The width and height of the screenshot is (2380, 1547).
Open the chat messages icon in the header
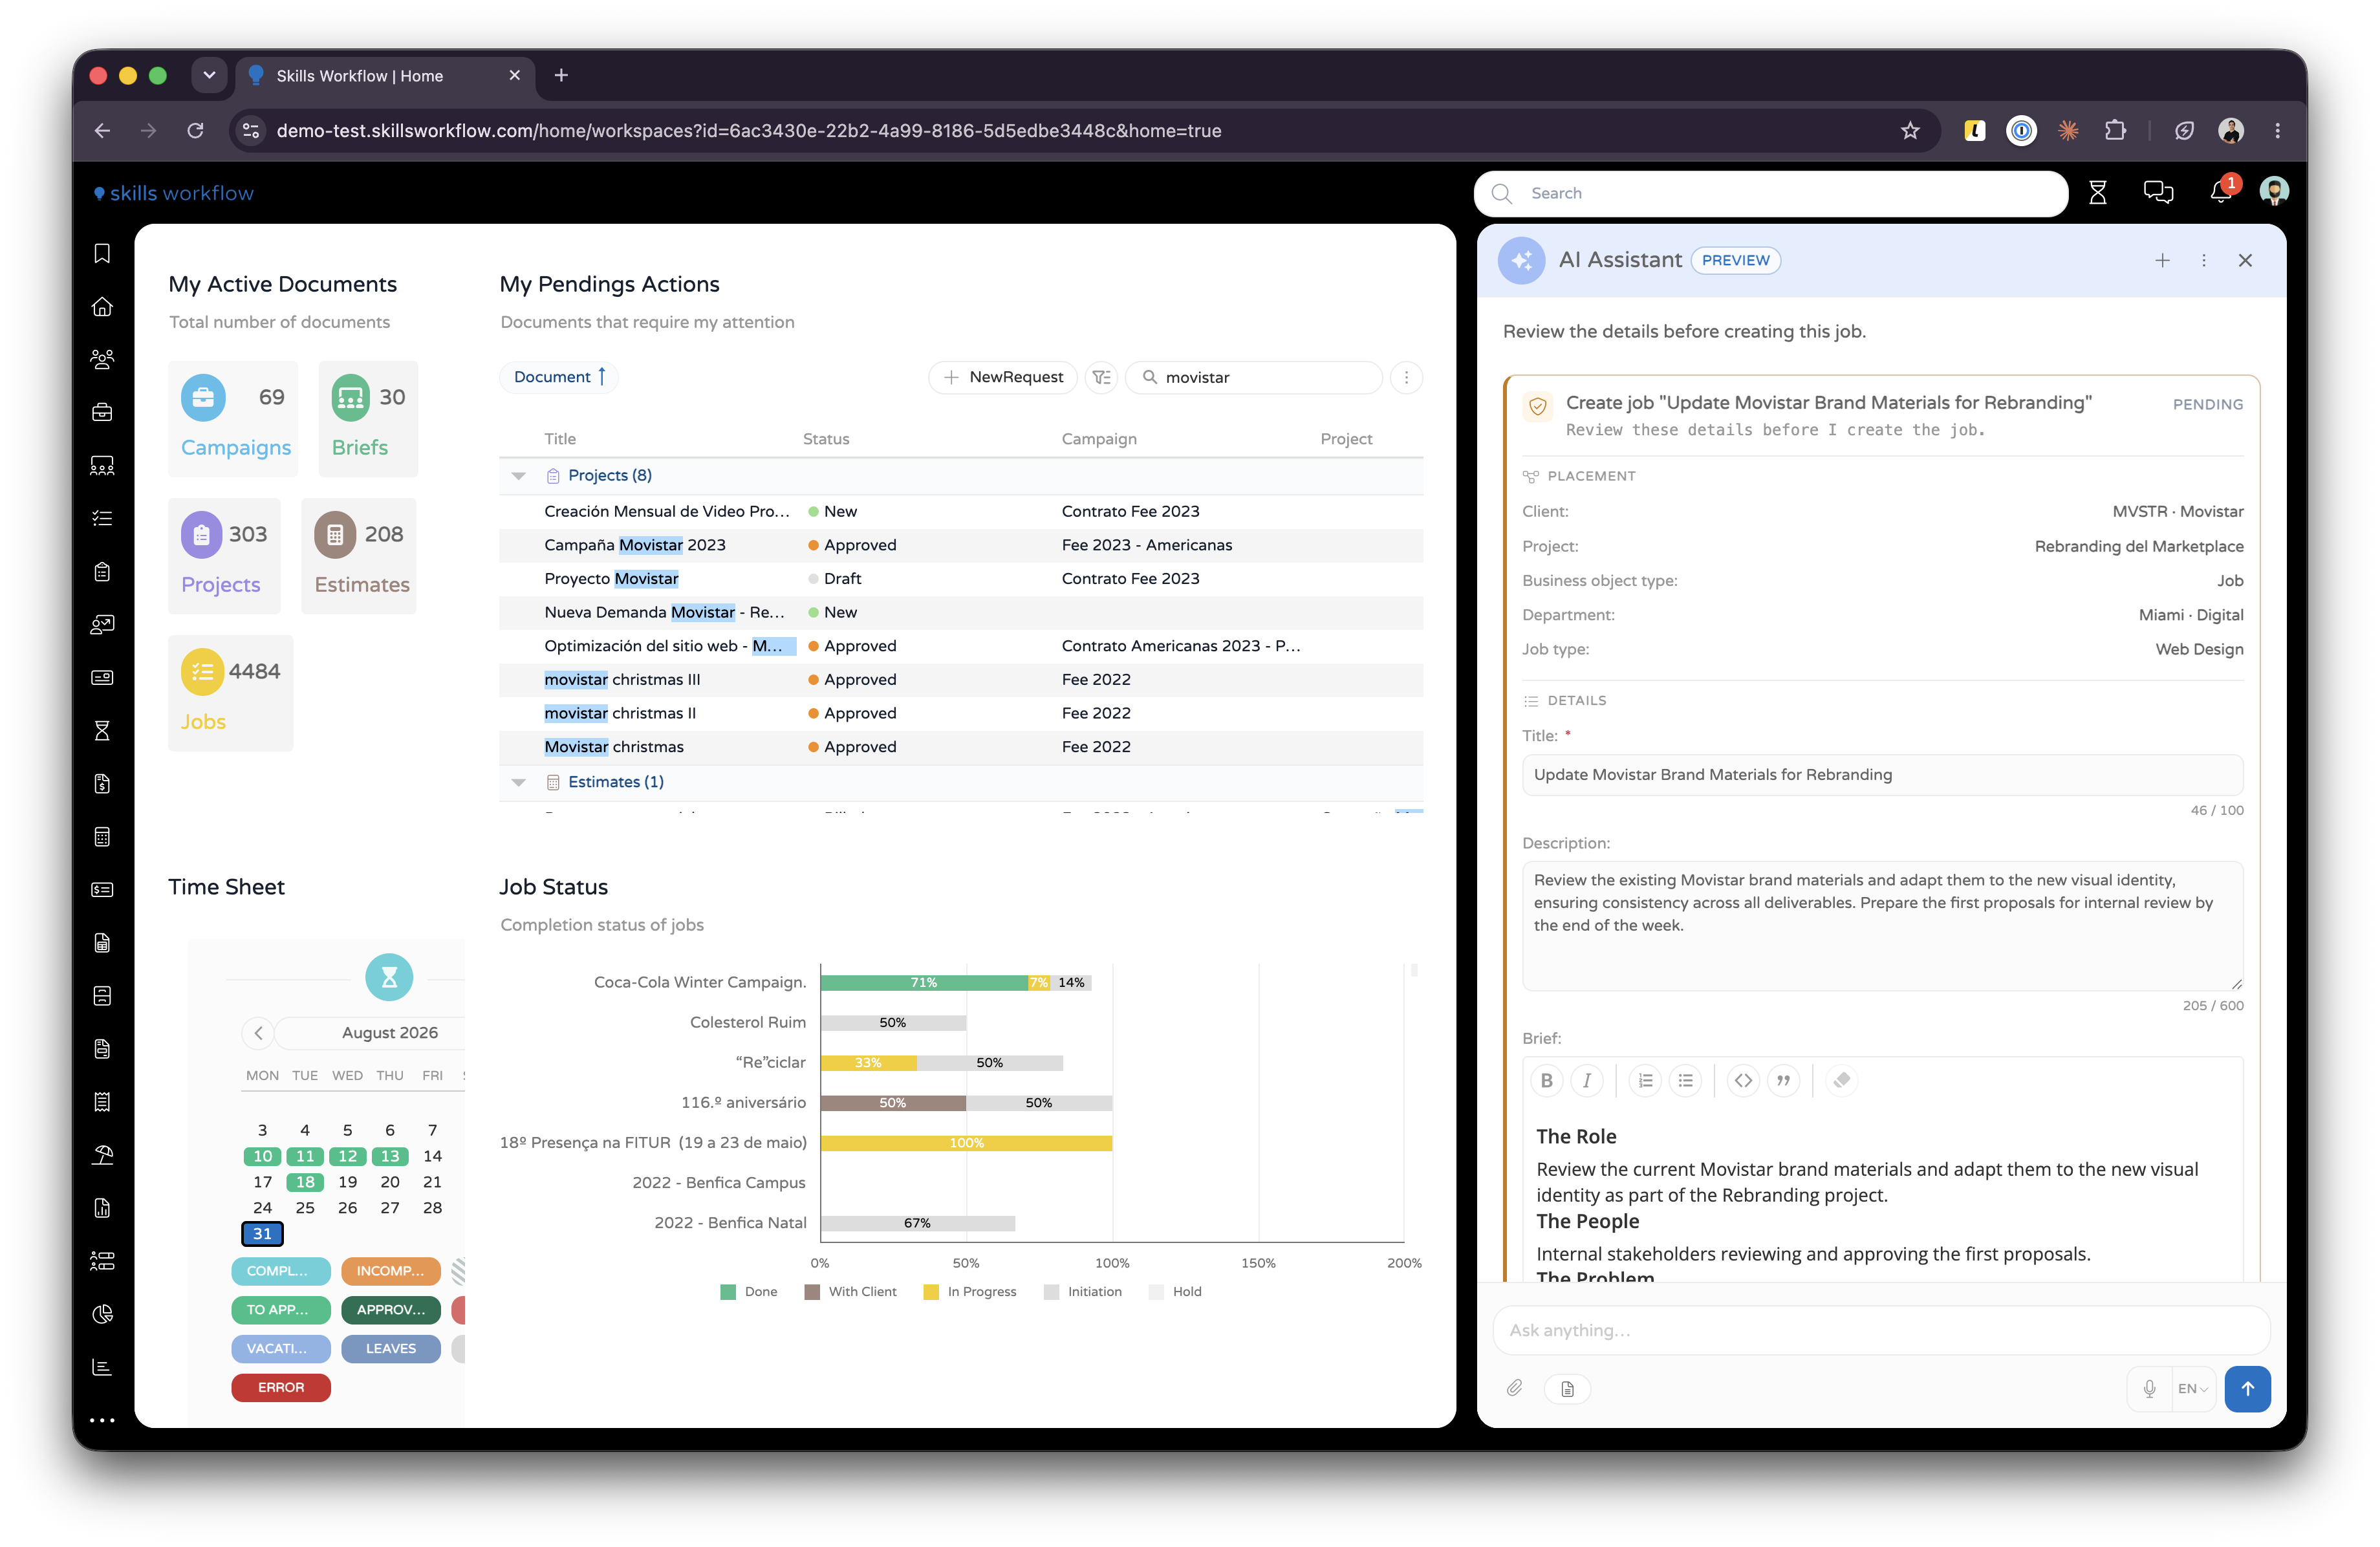2158,193
